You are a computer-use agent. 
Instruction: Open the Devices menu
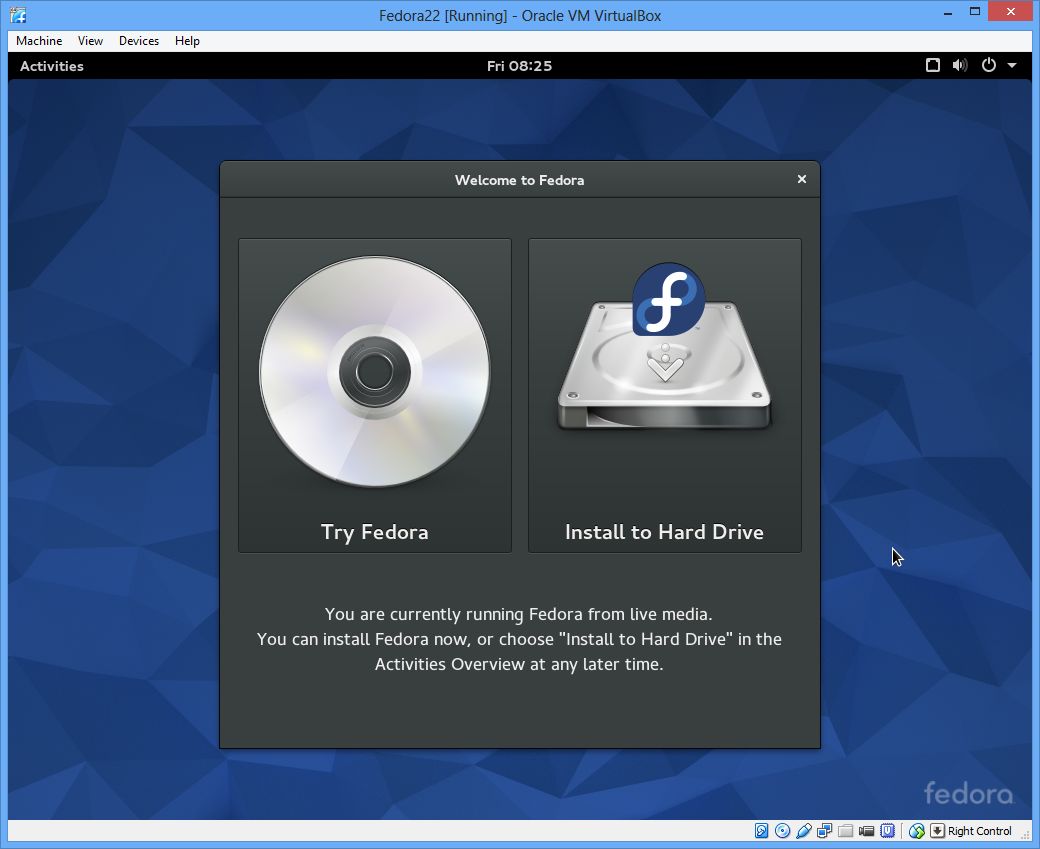(138, 41)
